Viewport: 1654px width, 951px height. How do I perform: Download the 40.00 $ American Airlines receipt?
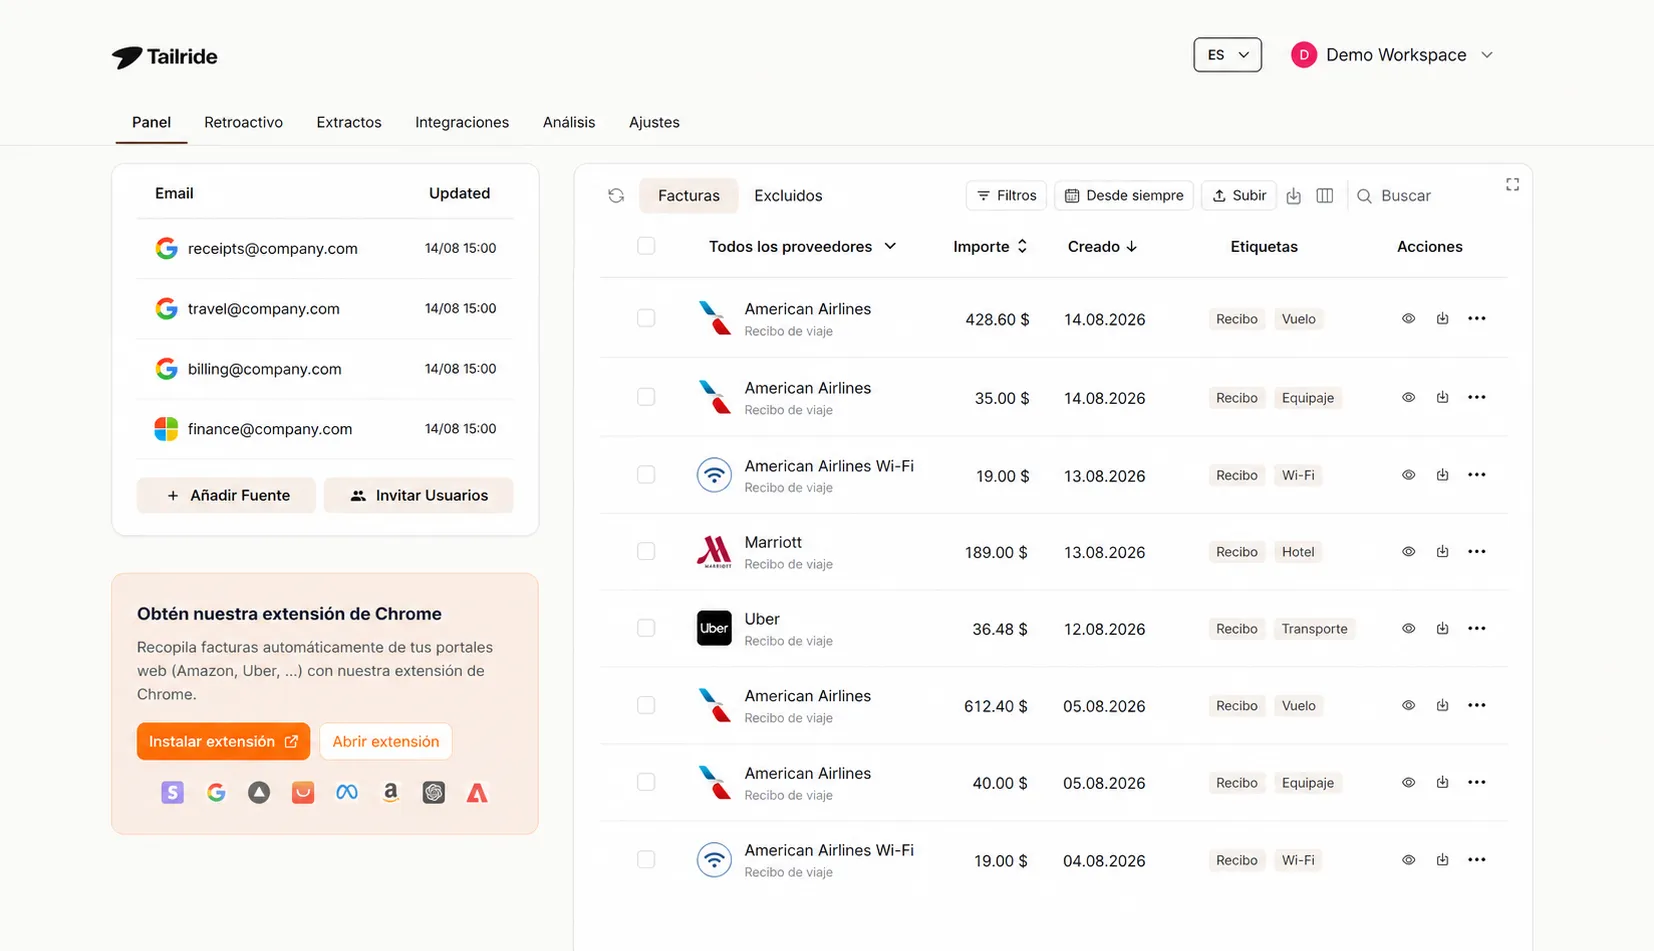coord(1442,782)
